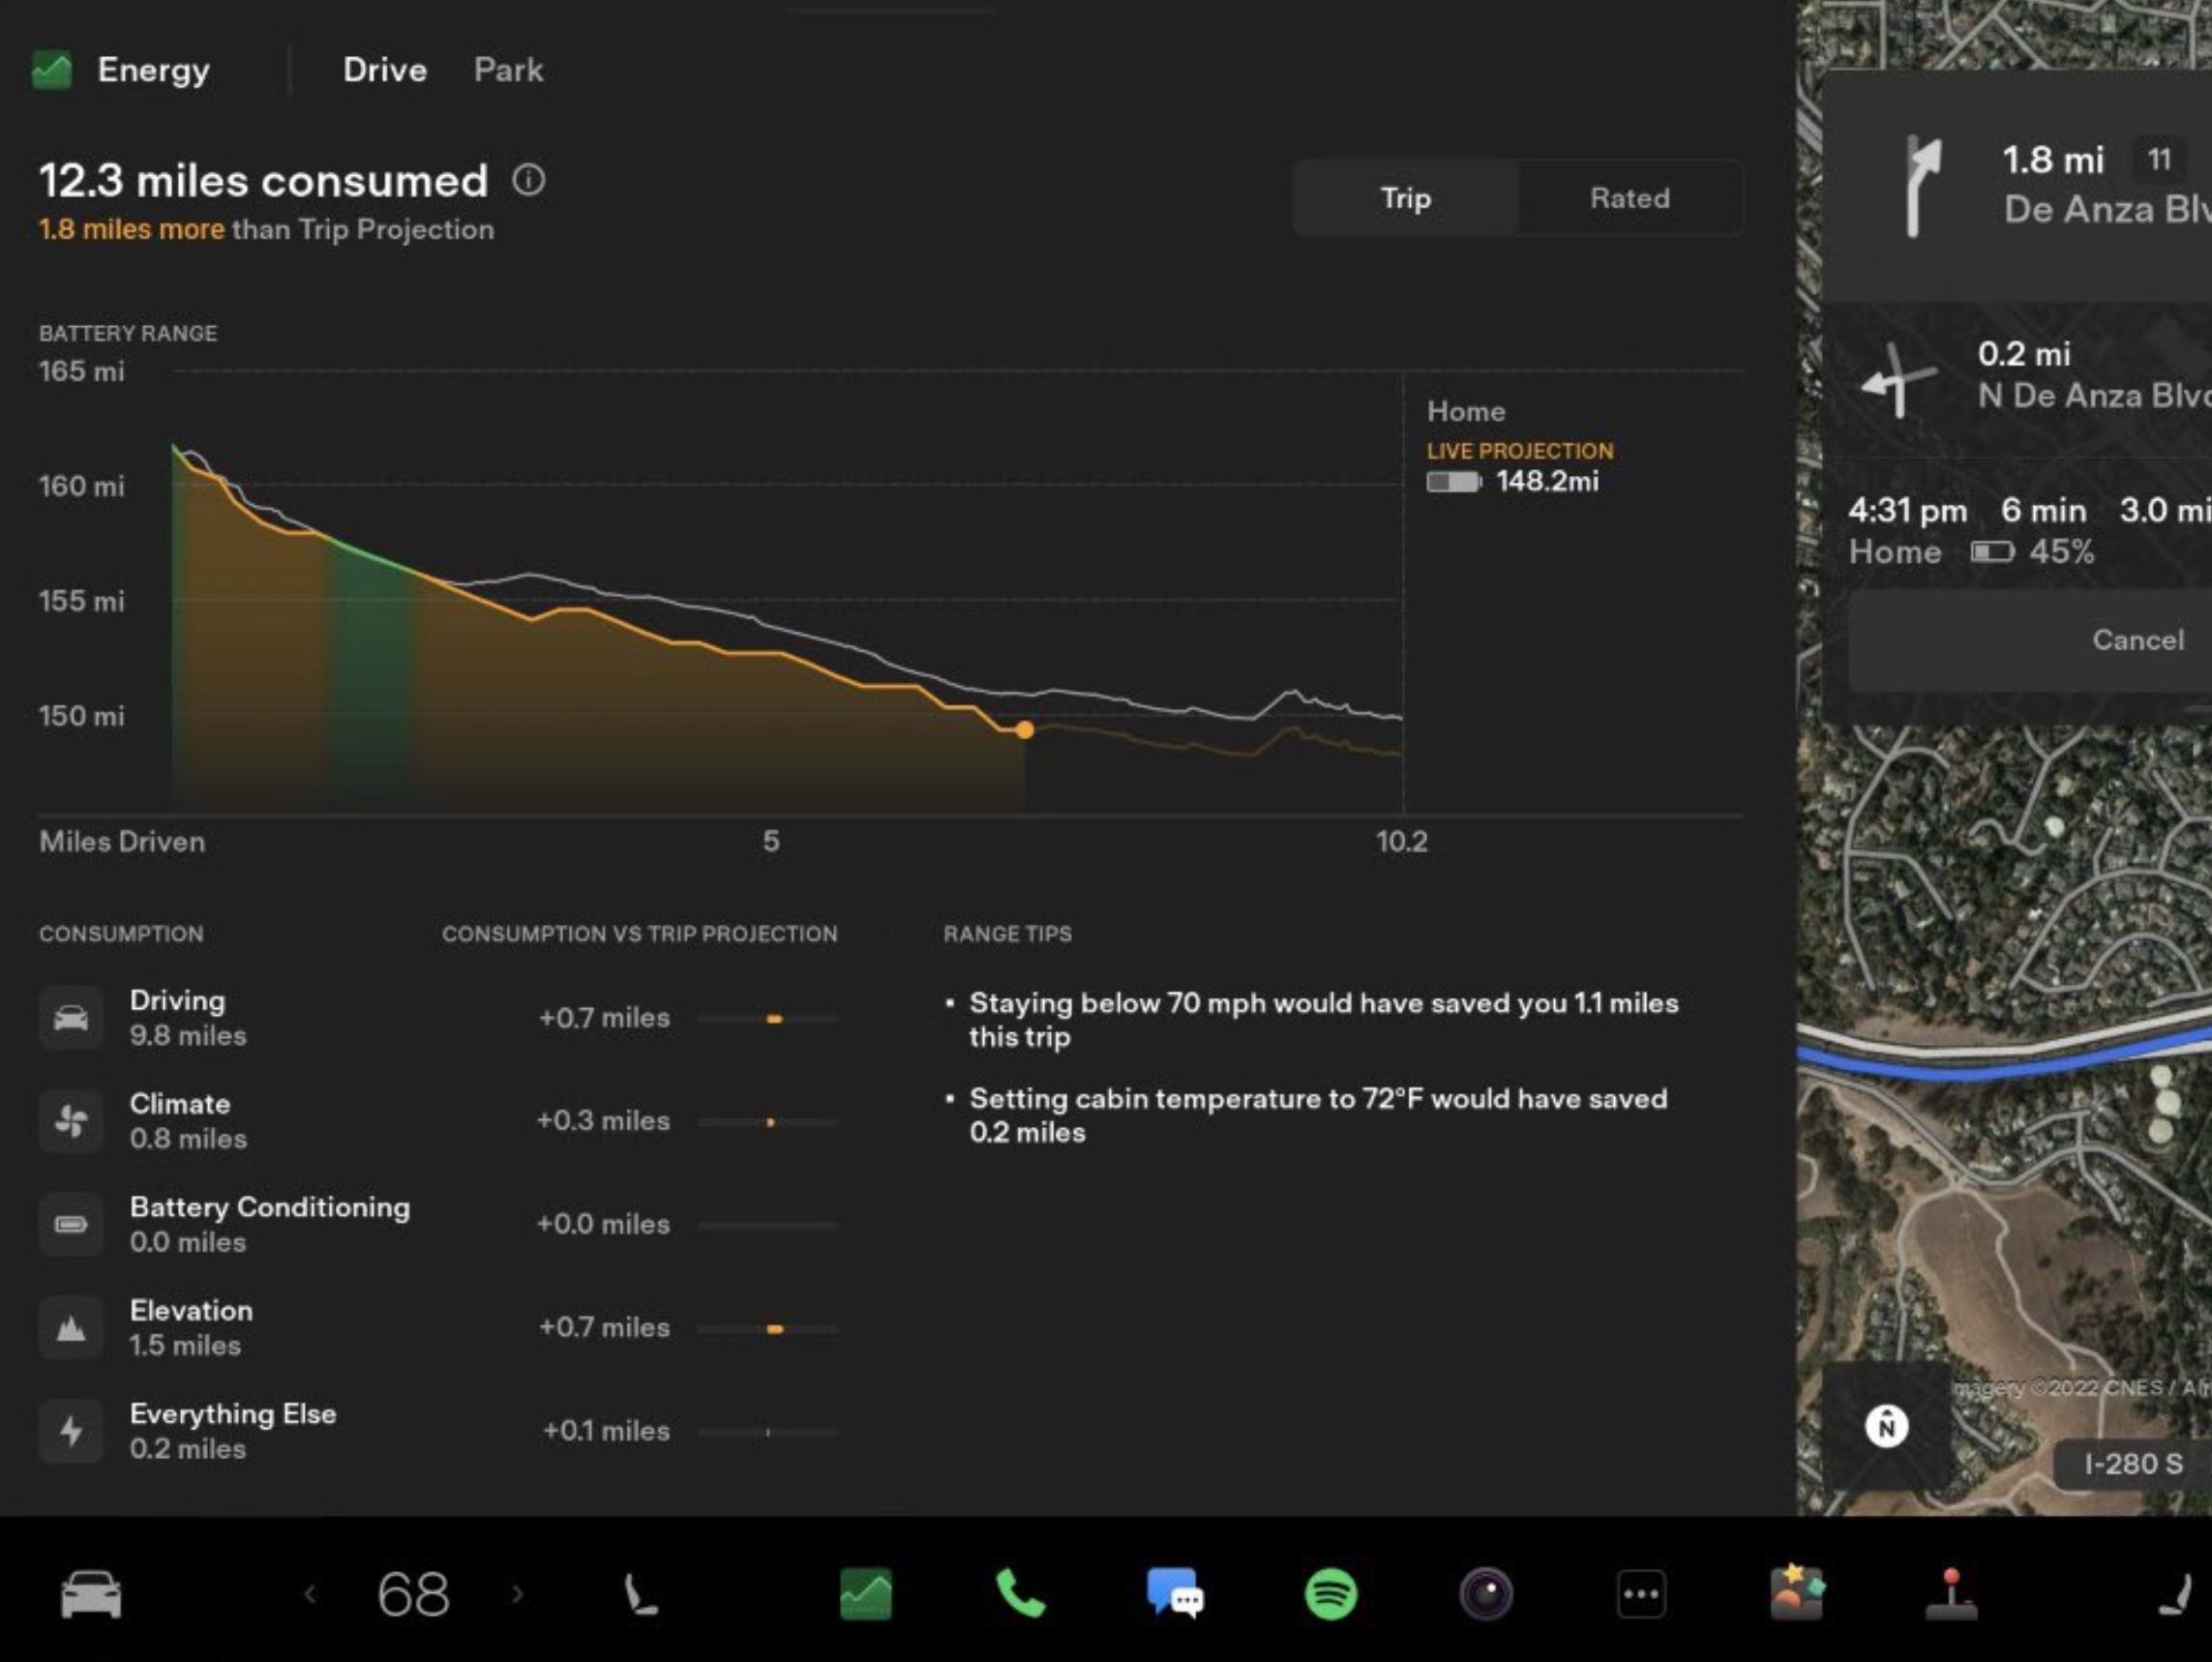Switch to the Park tab
Image resolution: width=2212 pixels, height=1662 pixels.
click(508, 70)
